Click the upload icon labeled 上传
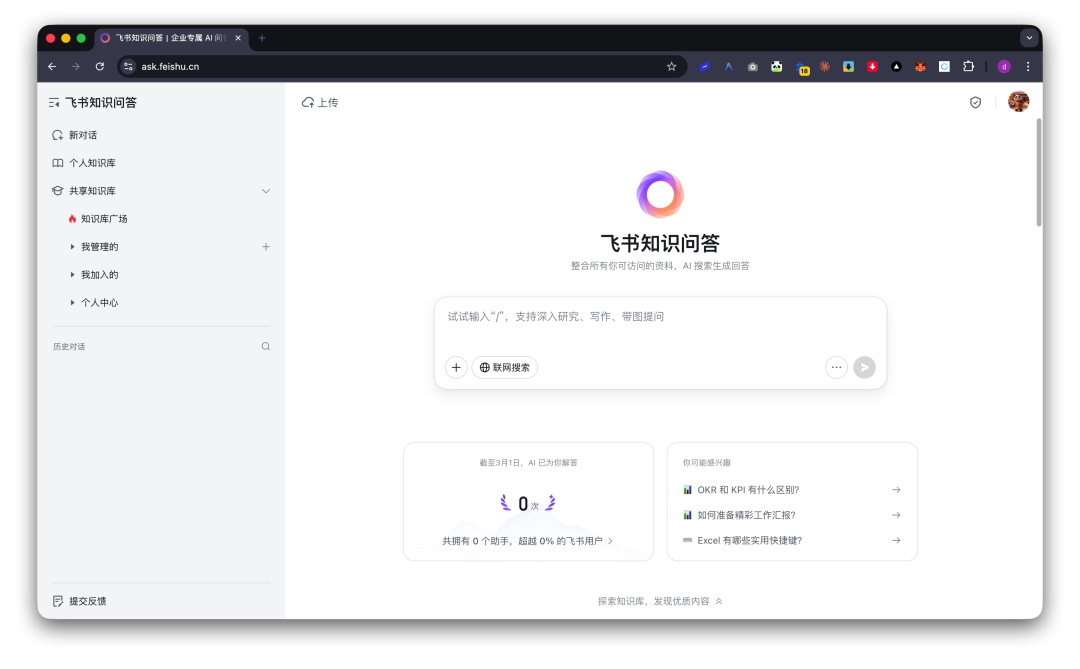This screenshot has height=669, width=1080. [320, 101]
